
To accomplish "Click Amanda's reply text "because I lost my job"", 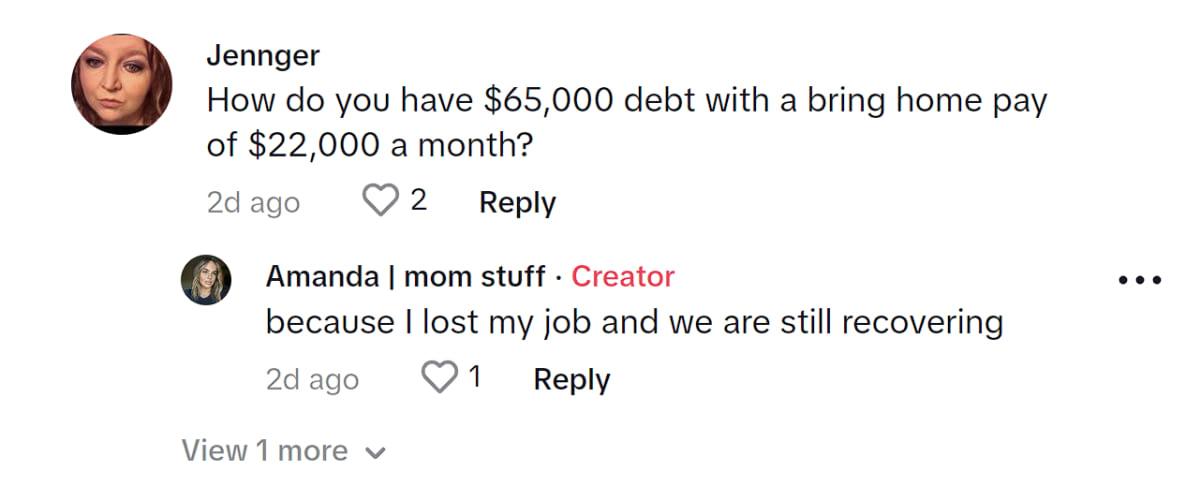I will (x=633, y=322).
